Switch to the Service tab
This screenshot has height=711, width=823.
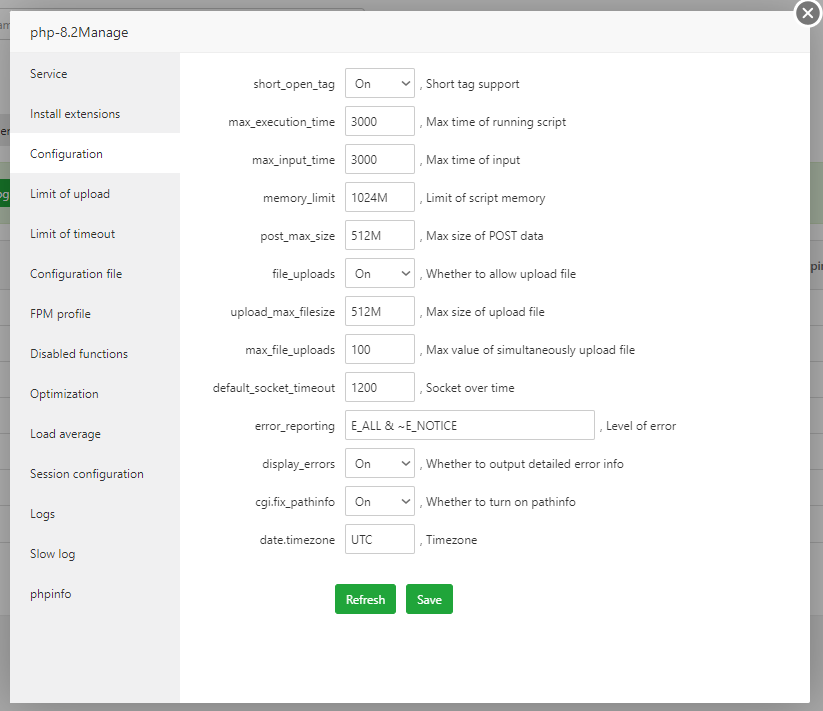[49, 74]
